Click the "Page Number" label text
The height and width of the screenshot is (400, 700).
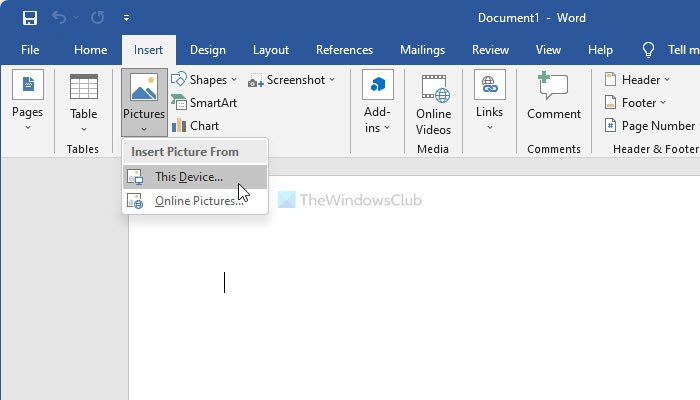click(658, 126)
